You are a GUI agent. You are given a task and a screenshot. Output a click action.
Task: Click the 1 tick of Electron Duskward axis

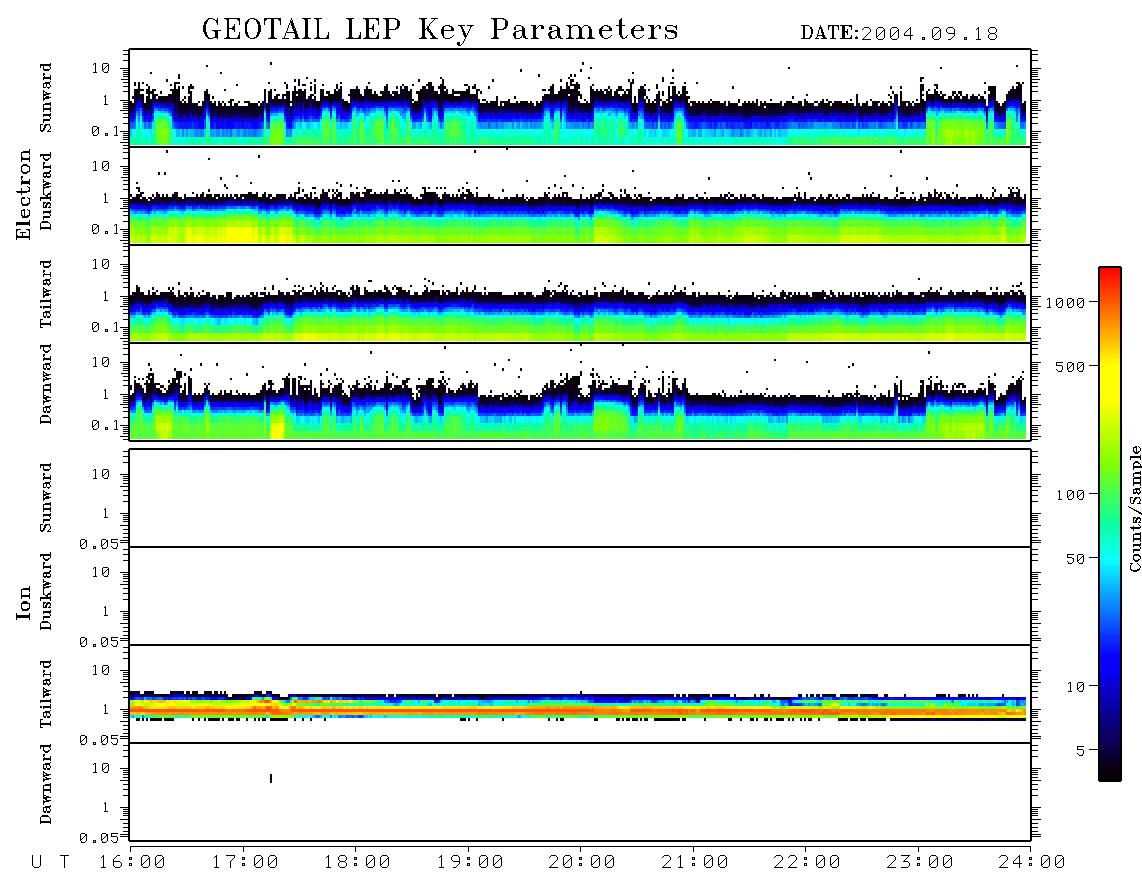pyautogui.click(x=105, y=198)
